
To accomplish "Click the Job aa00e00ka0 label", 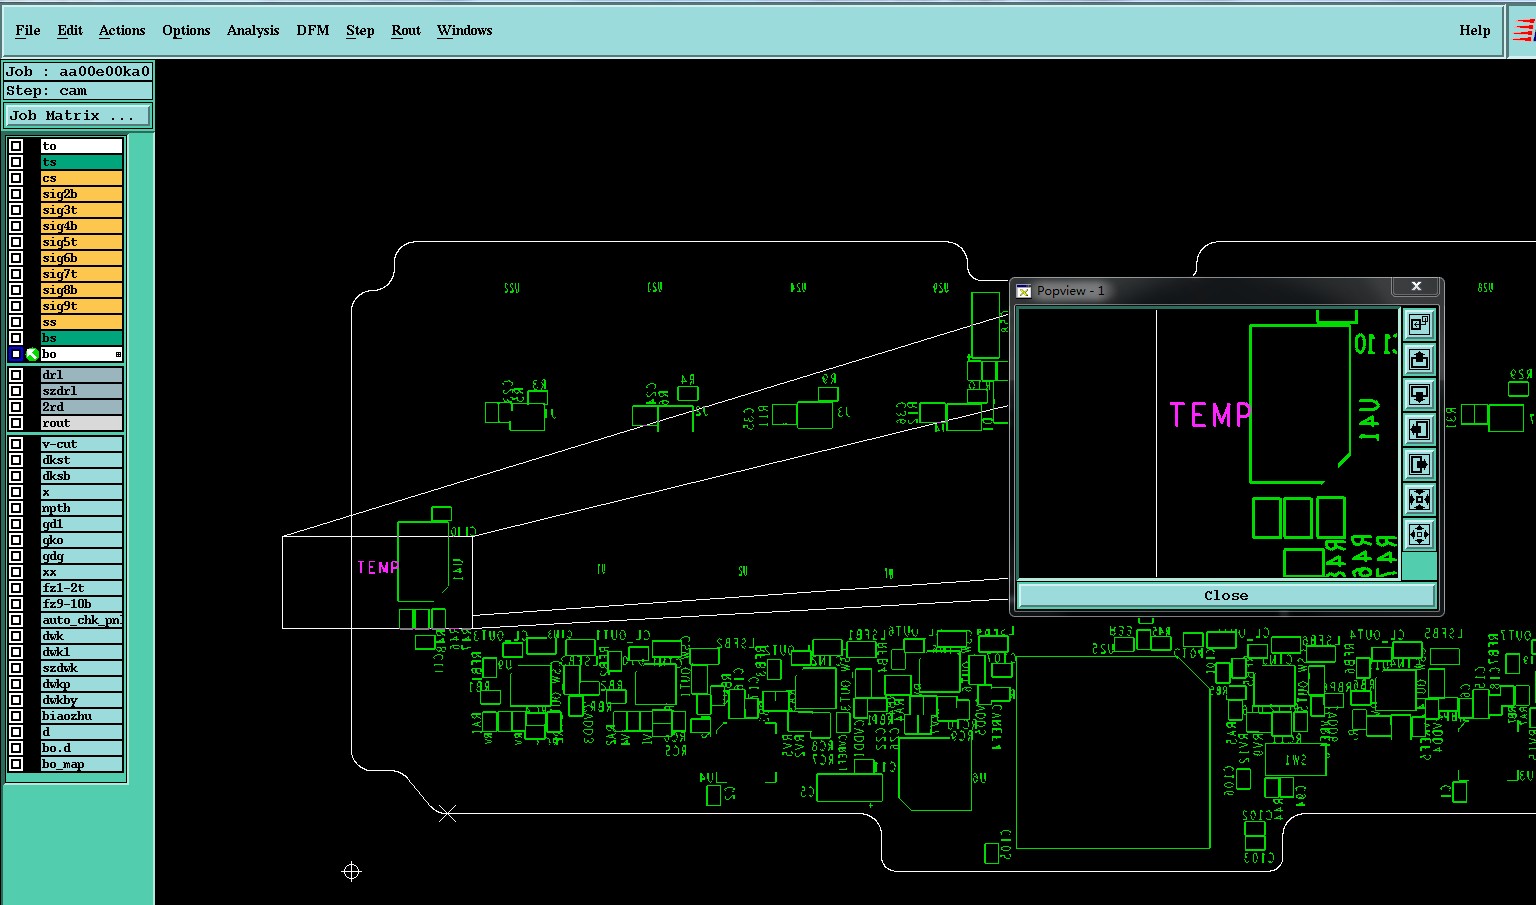I will tap(78, 71).
